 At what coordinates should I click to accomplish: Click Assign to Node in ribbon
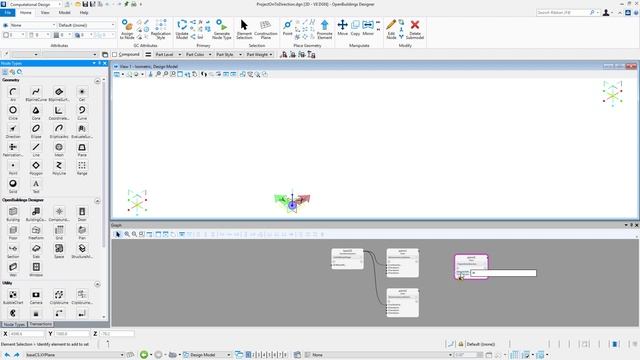[127, 29]
